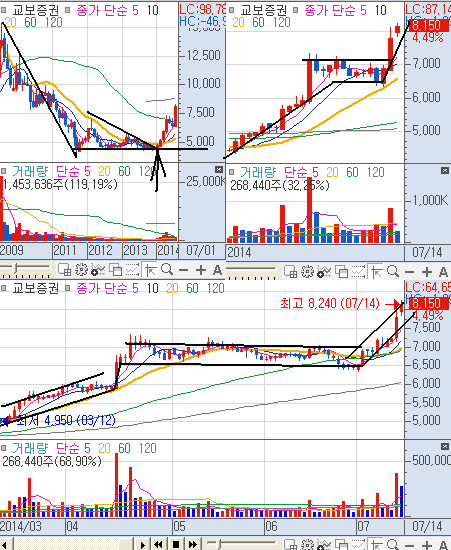
Task: Click the rewind button in daily chart toolbar
Action: 159,544
